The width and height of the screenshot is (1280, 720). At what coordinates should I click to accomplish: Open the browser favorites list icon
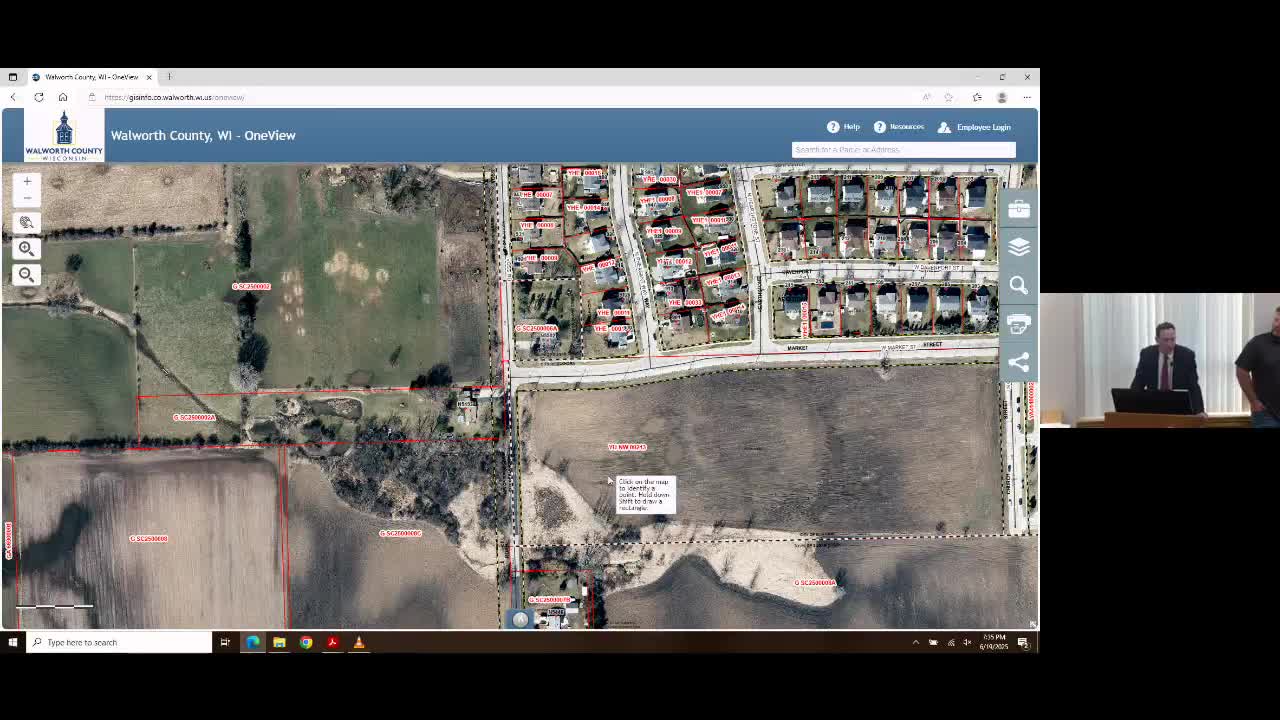click(977, 97)
